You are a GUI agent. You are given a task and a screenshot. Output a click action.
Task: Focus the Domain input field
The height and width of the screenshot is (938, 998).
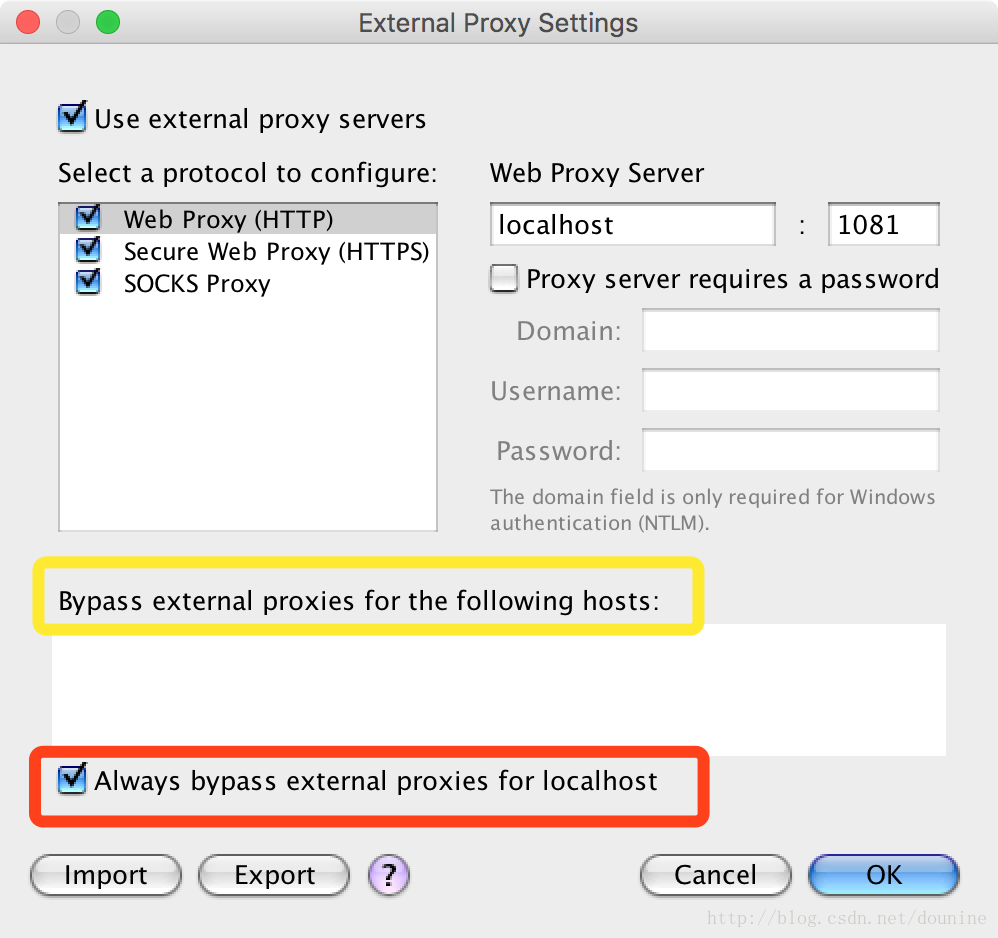pos(791,330)
